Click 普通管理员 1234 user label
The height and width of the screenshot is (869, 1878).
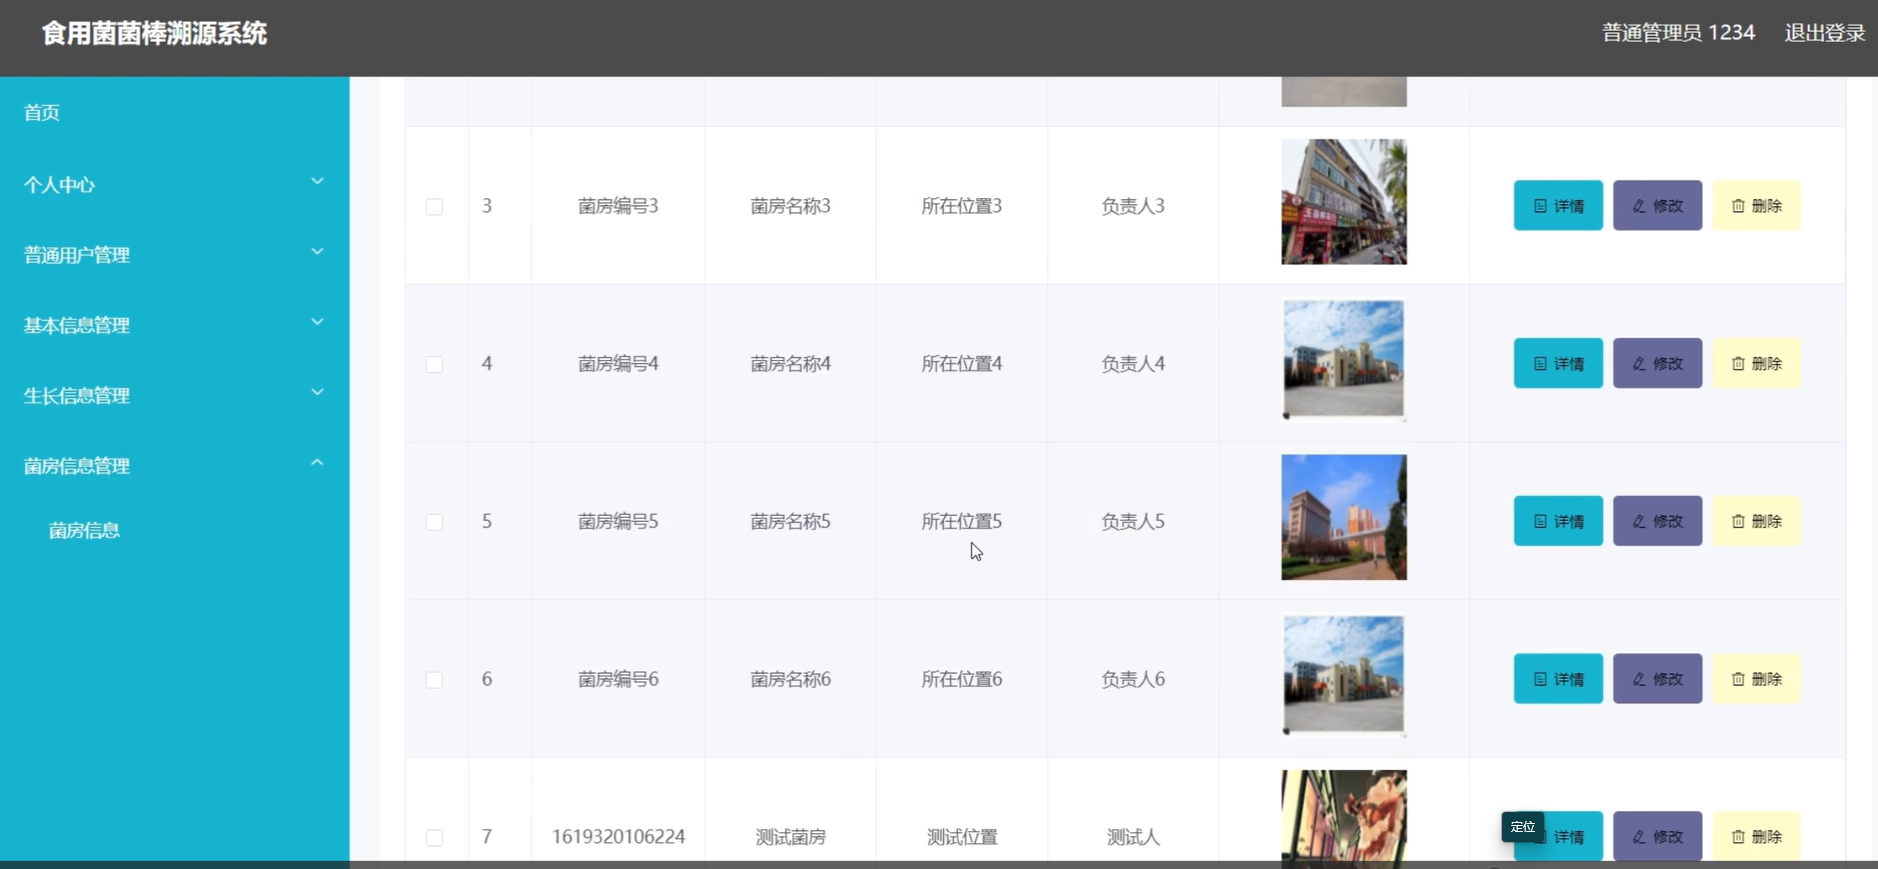[x=1678, y=33]
